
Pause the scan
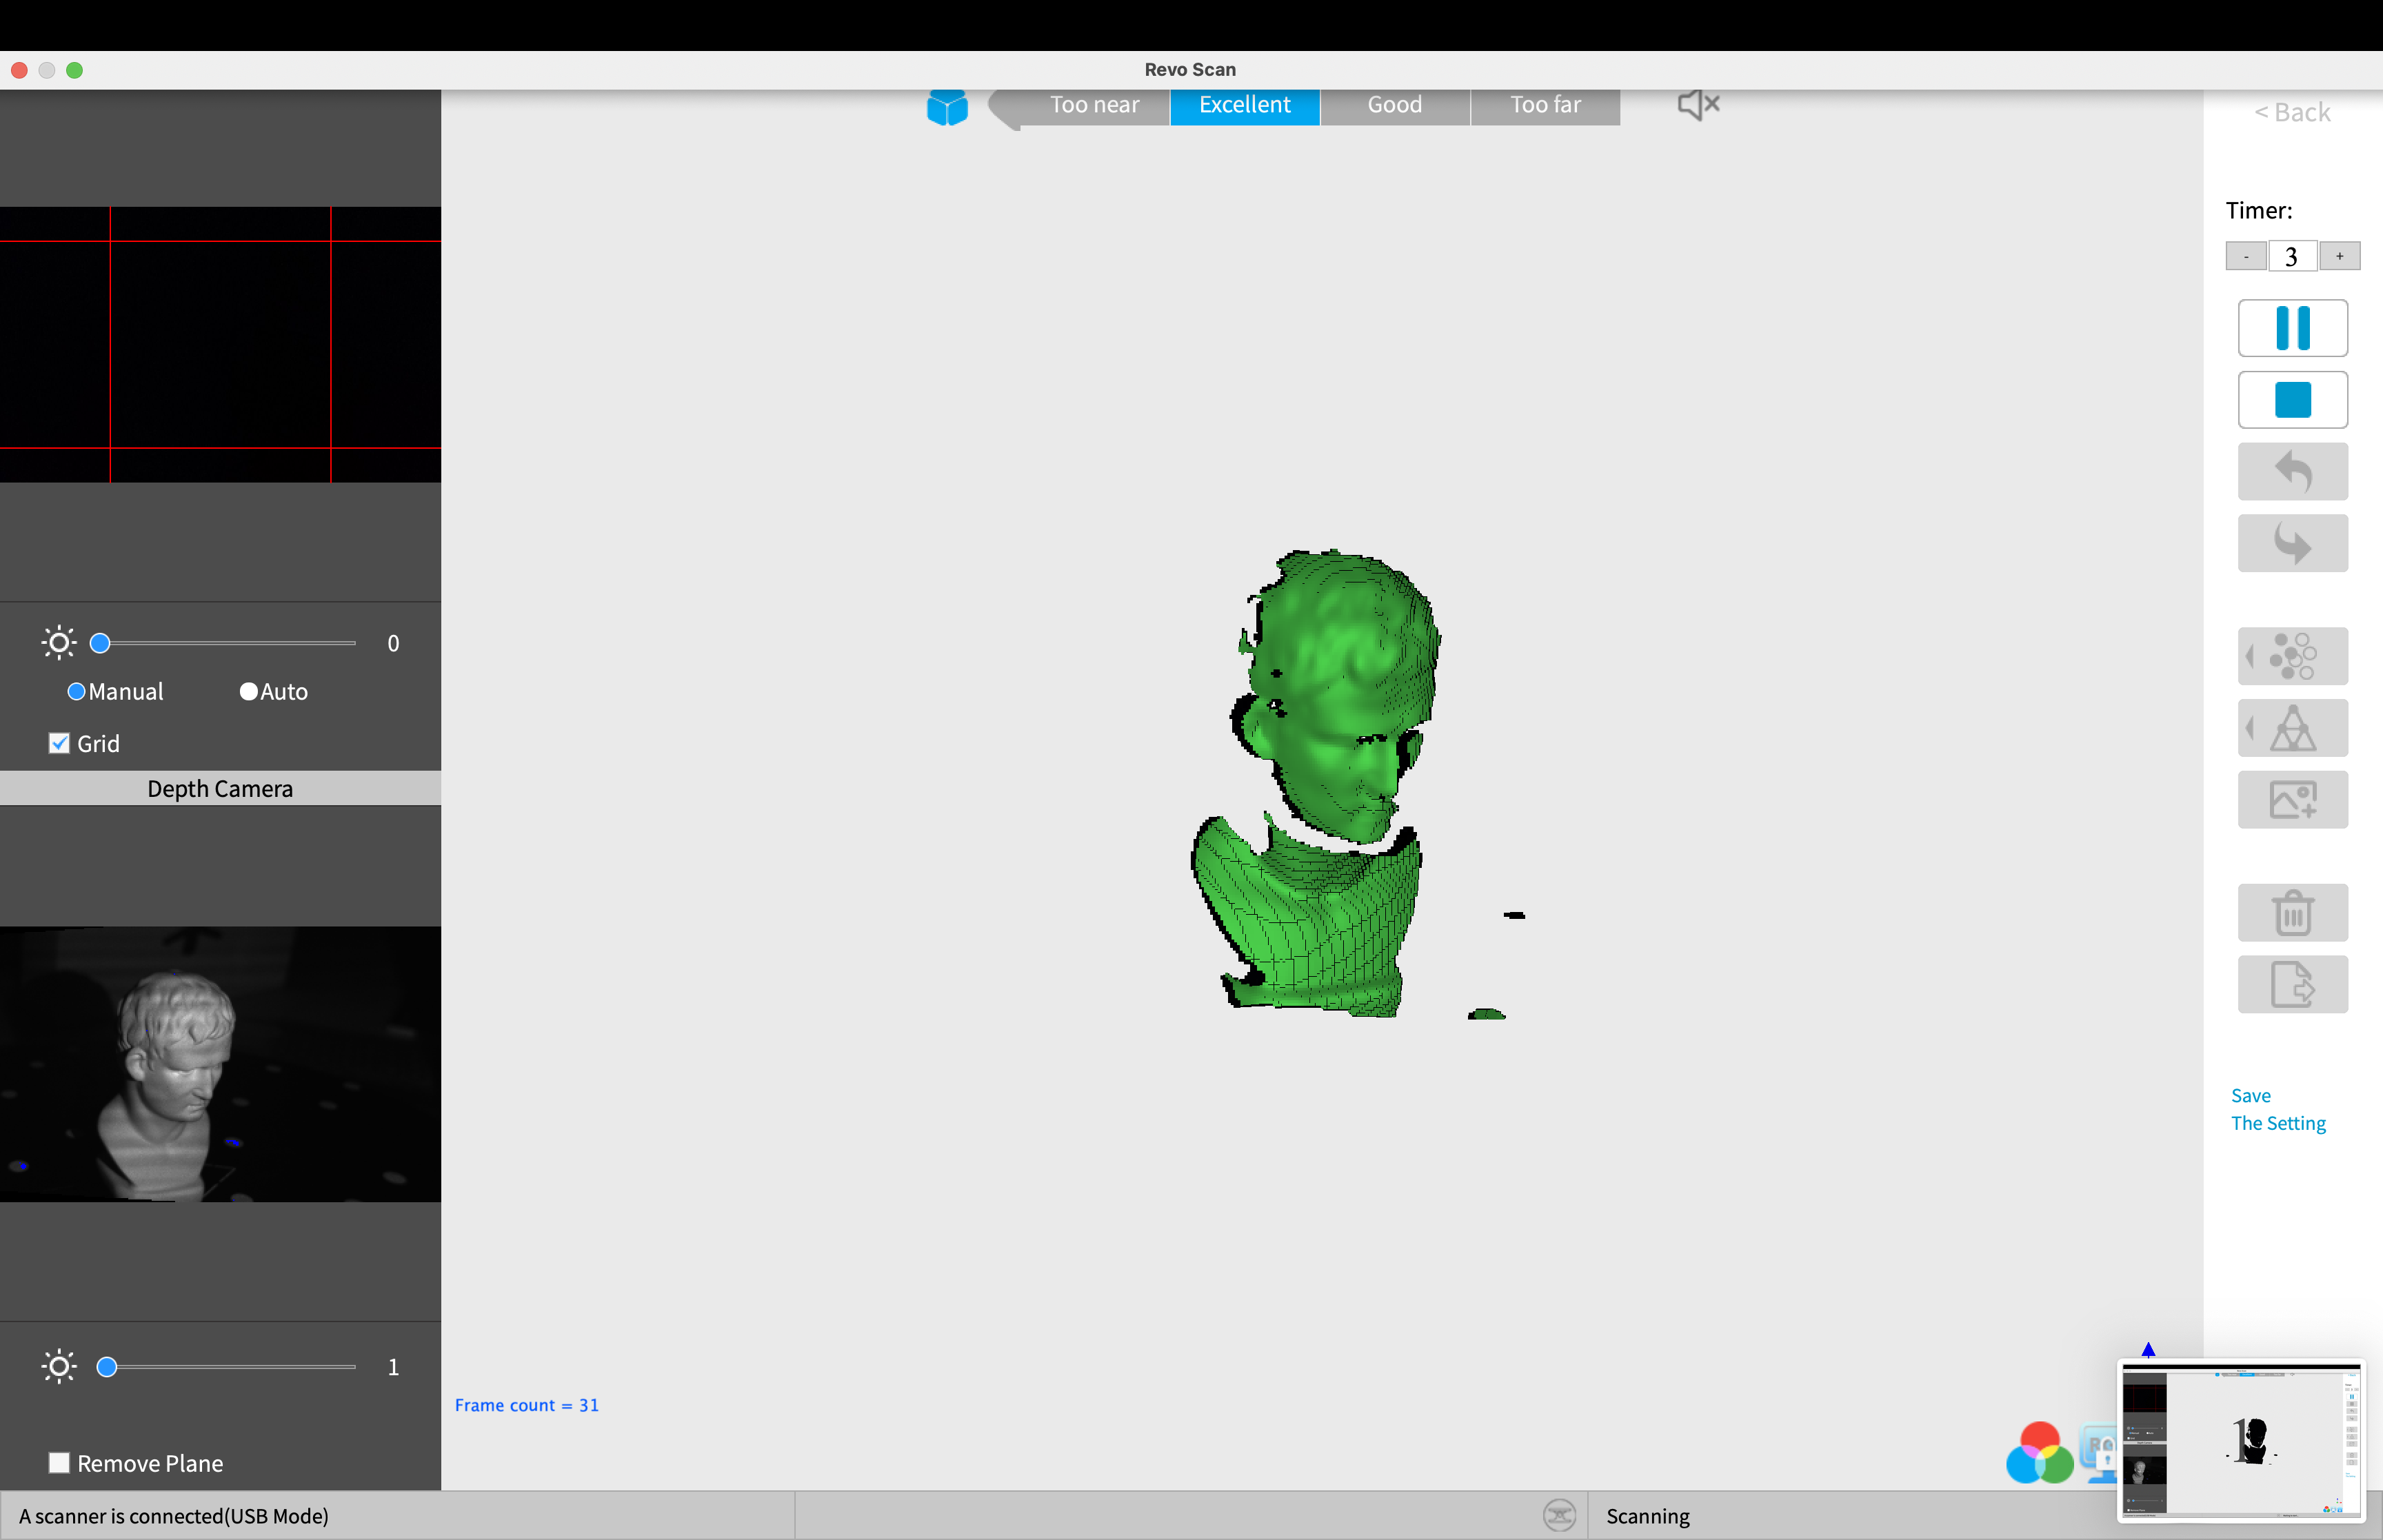coord(2291,328)
